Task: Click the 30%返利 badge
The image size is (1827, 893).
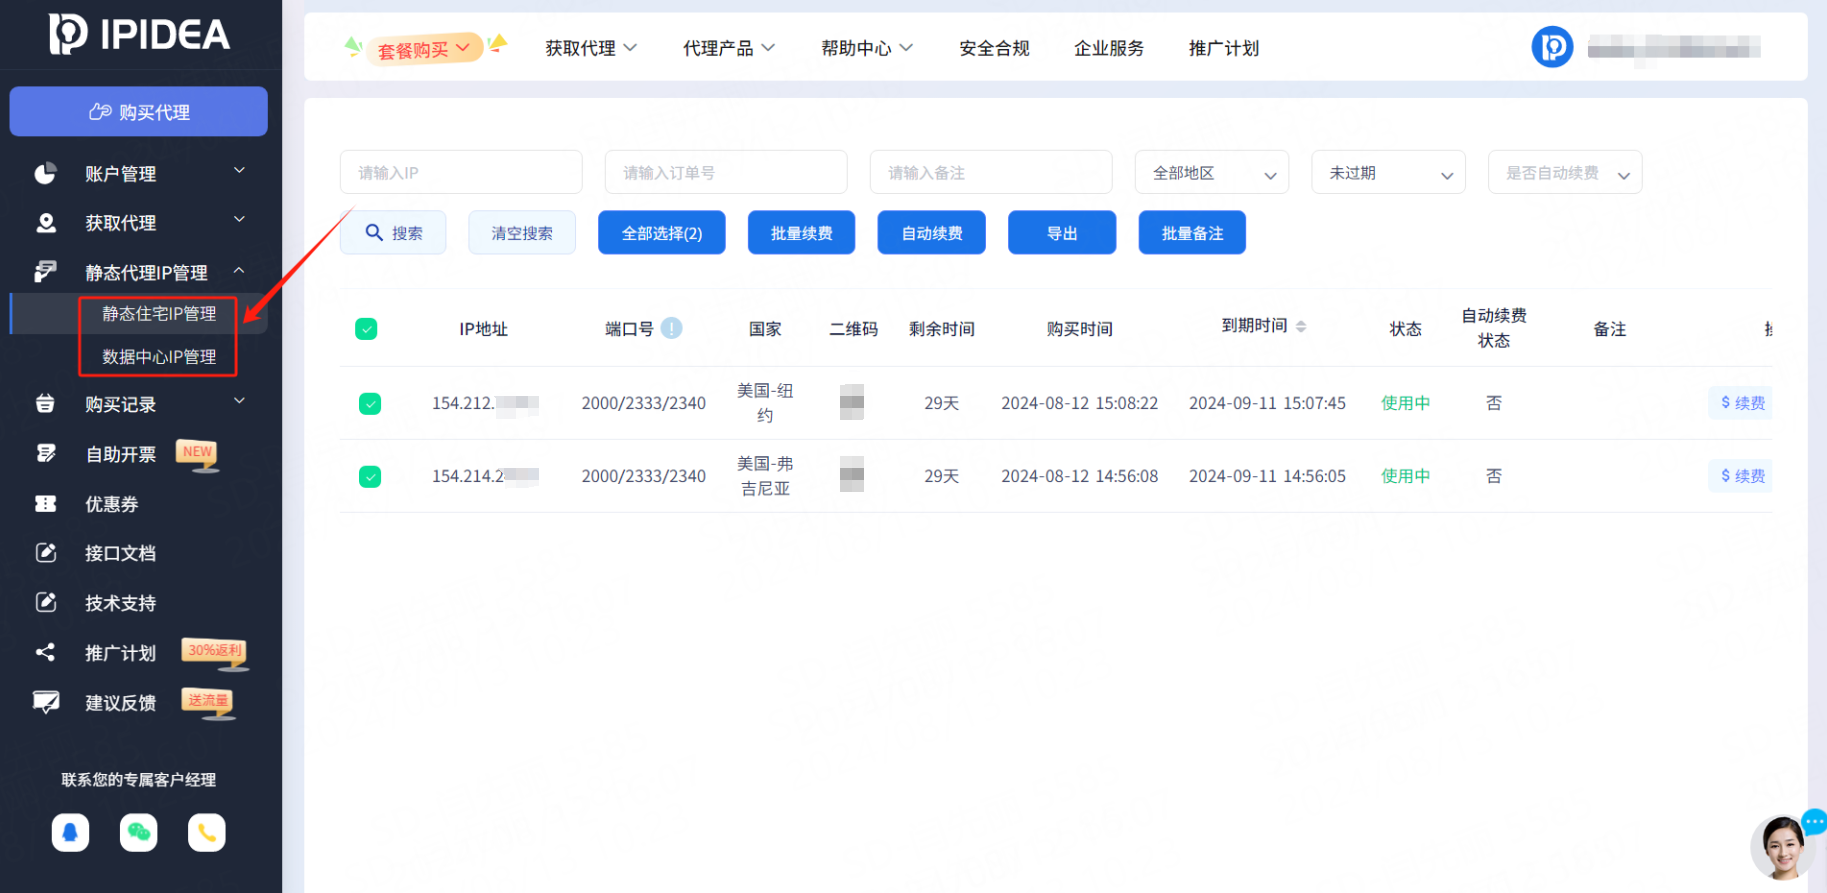Action: pyautogui.click(x=215, y=652)
